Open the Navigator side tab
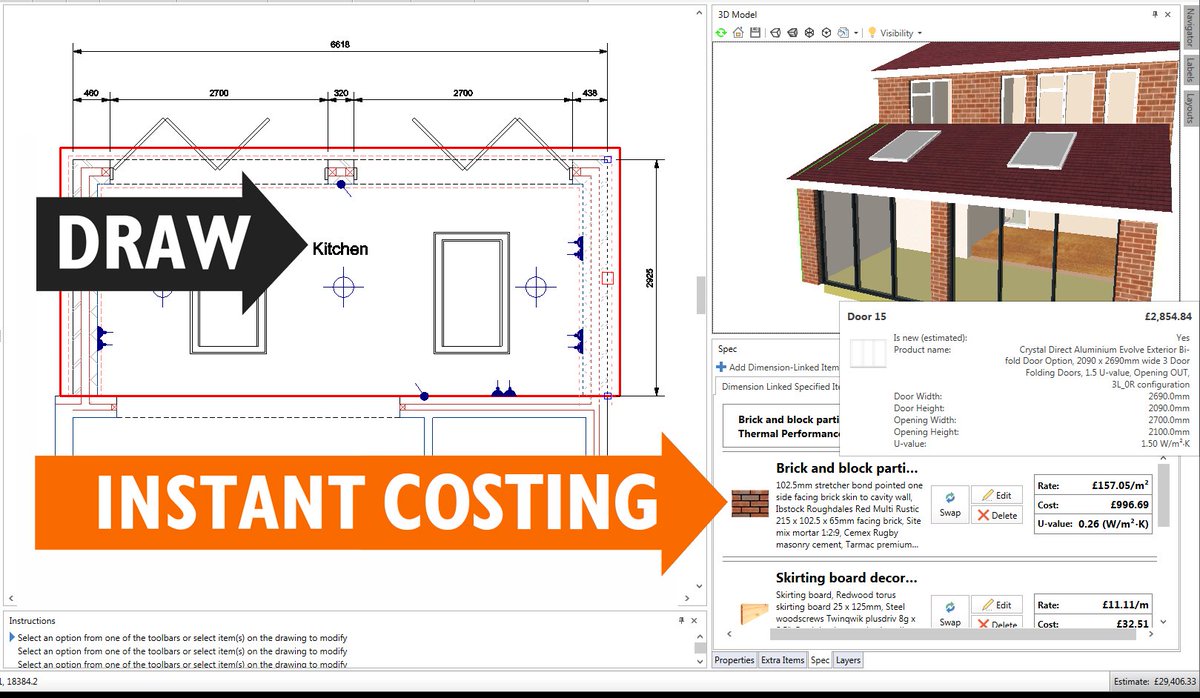This screenshot has width=1200, height=698. [1190, 26]
